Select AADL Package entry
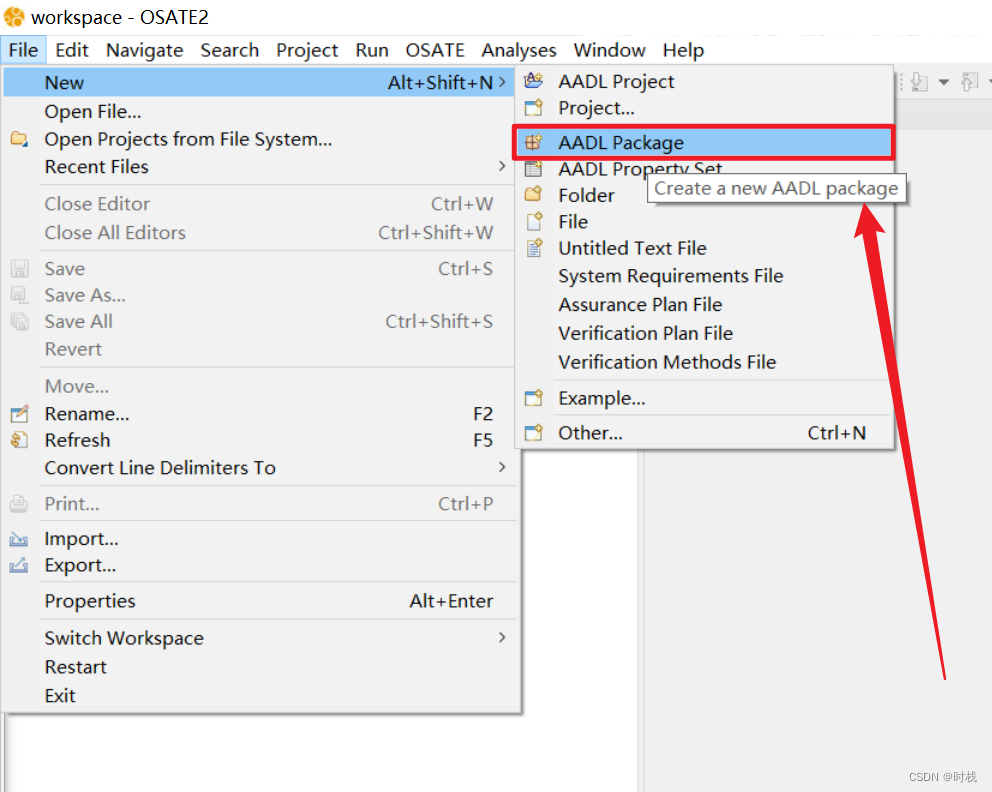992x792 pixels. [x=704, y=142]
